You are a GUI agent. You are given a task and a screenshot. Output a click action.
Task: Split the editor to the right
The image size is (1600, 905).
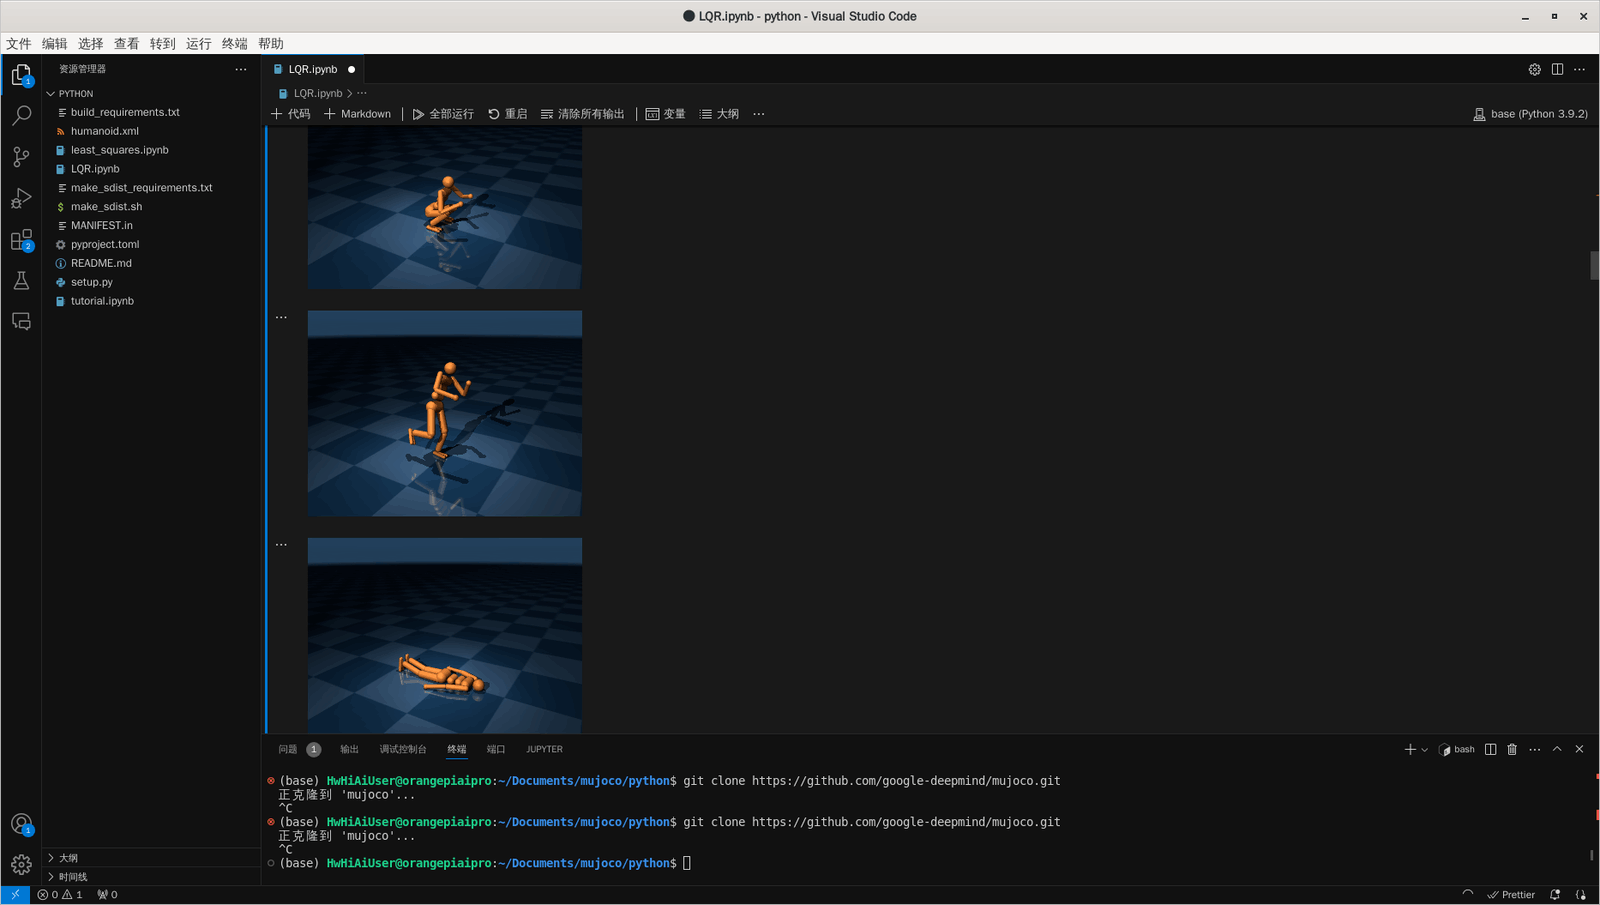coord(1557,69)
